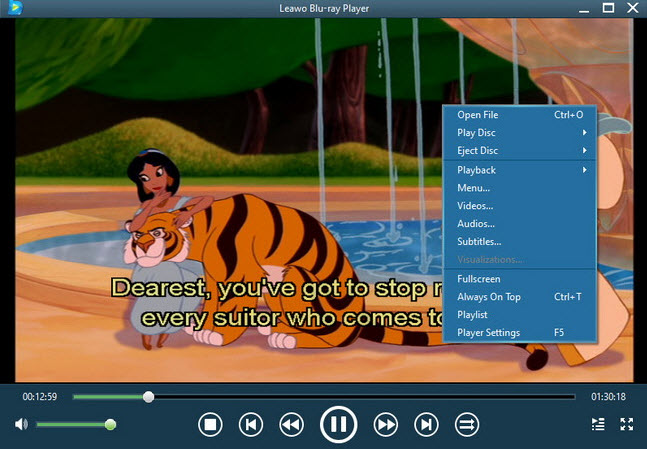Click the total duration 01:30:18
Viewport: 647px width, 450px height.
(x=608, y=397)
